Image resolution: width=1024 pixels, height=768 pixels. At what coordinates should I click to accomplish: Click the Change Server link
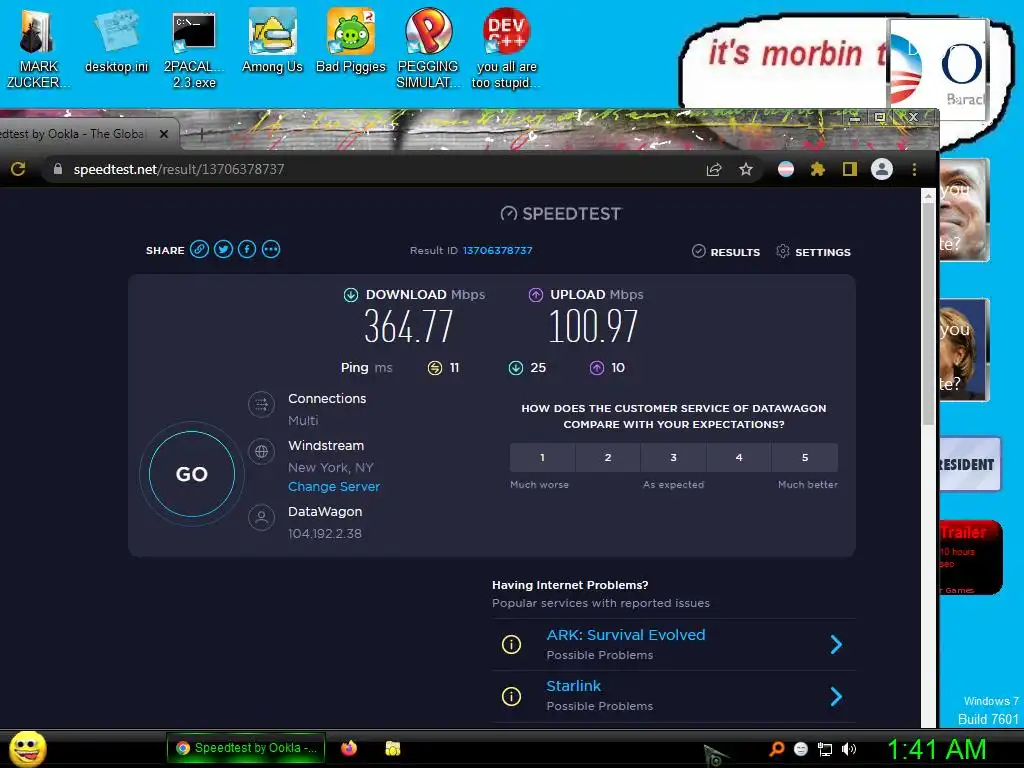click(334, 487)
